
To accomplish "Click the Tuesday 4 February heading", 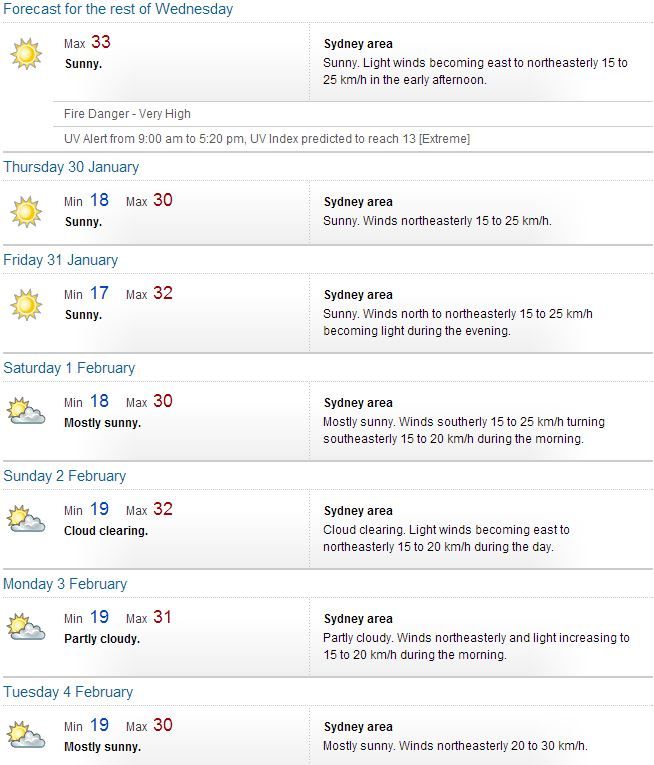I will click(68, 692).
